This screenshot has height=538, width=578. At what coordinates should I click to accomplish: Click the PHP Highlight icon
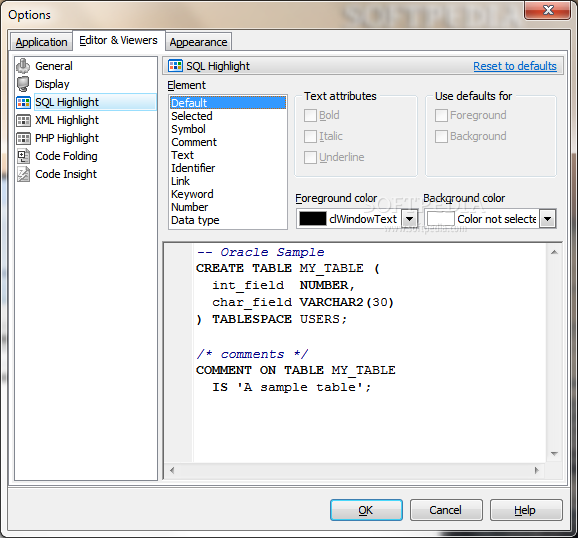point(23,138)
